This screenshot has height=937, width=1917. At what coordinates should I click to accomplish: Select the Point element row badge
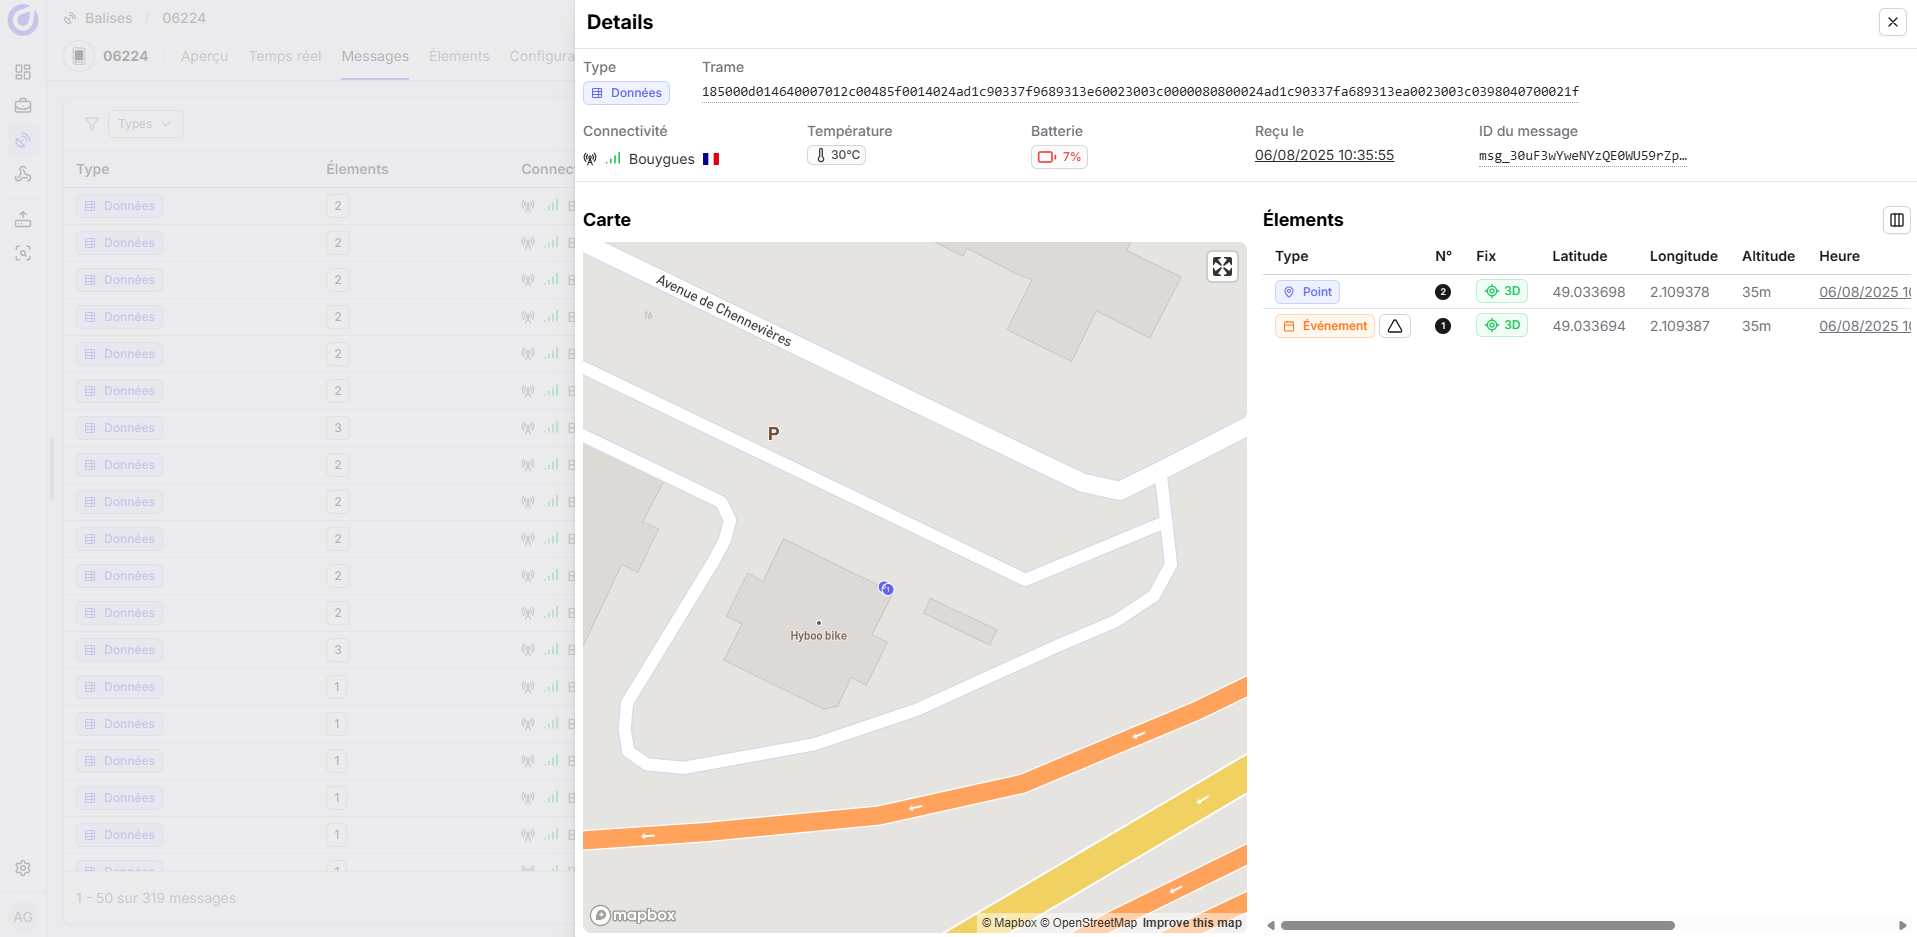pyautogui.click(x=1307, y=292)
